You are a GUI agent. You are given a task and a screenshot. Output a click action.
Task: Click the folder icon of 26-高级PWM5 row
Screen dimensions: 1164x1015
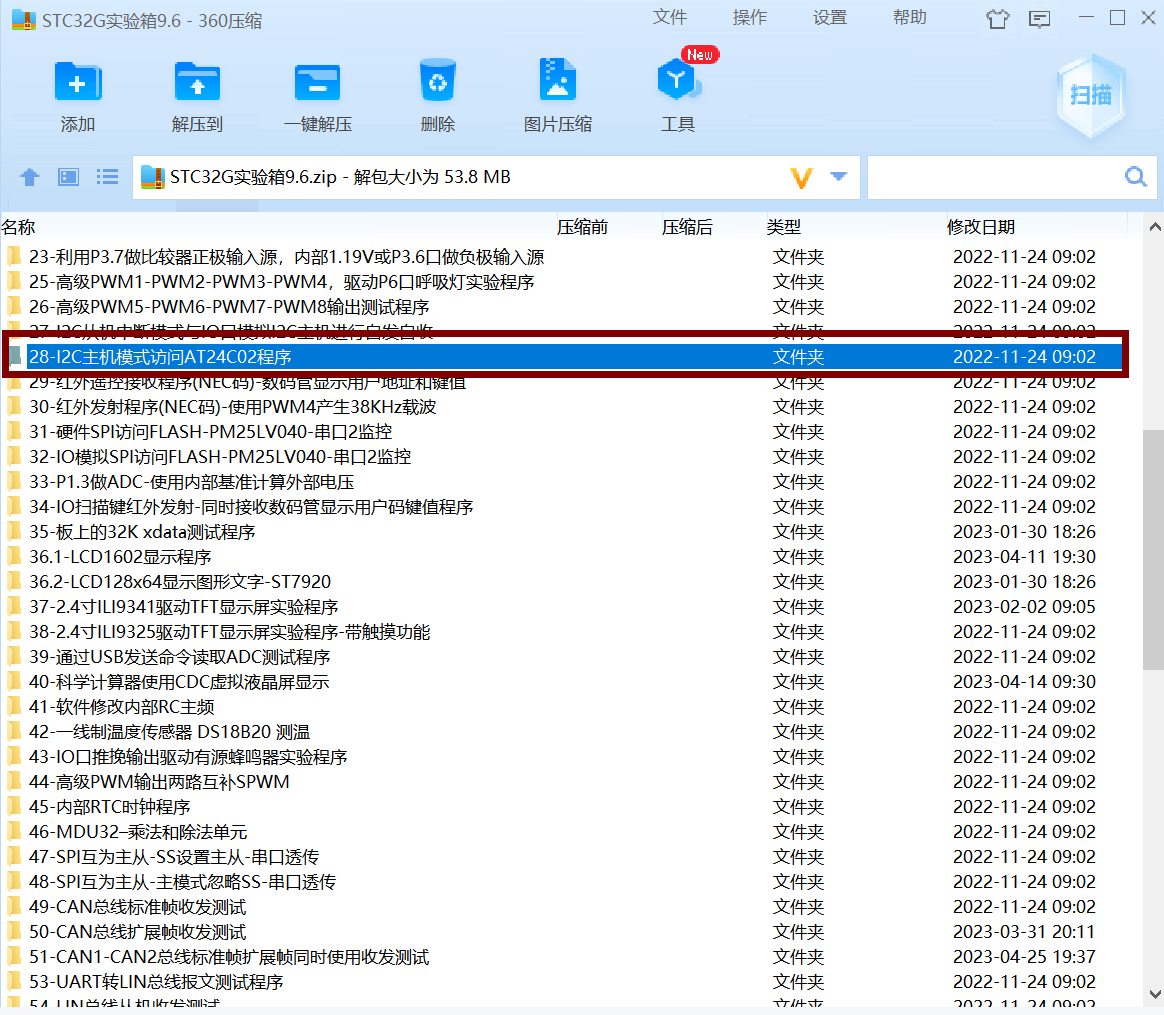14,307
